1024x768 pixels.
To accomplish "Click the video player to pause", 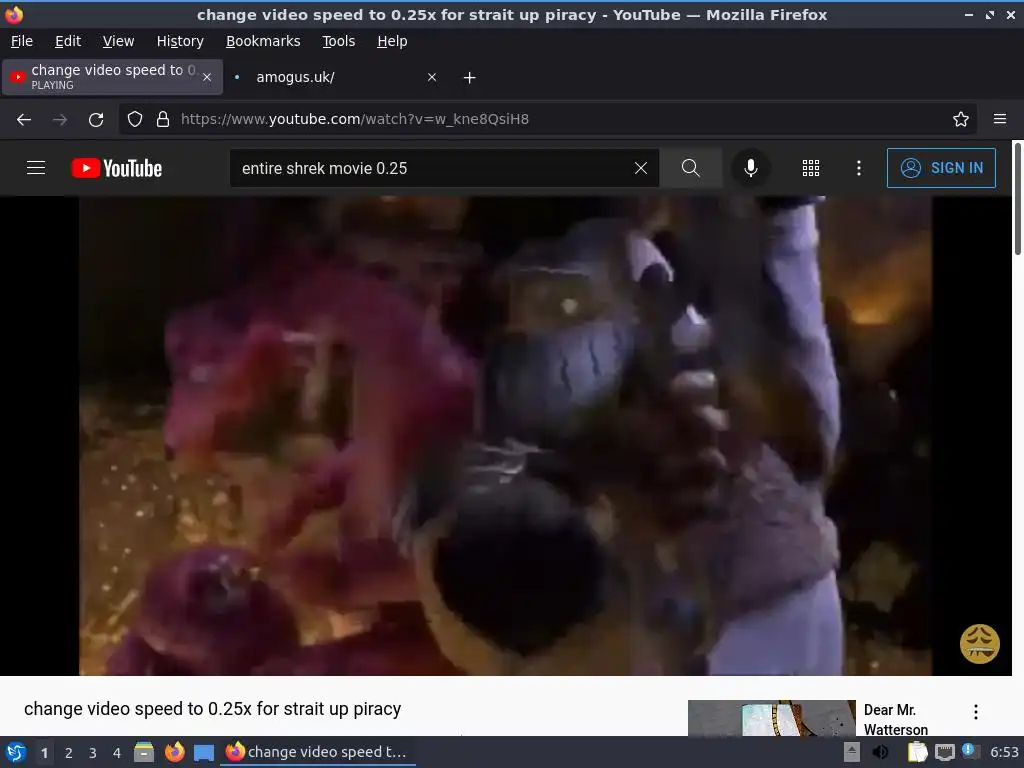I will tap(505, 436).
